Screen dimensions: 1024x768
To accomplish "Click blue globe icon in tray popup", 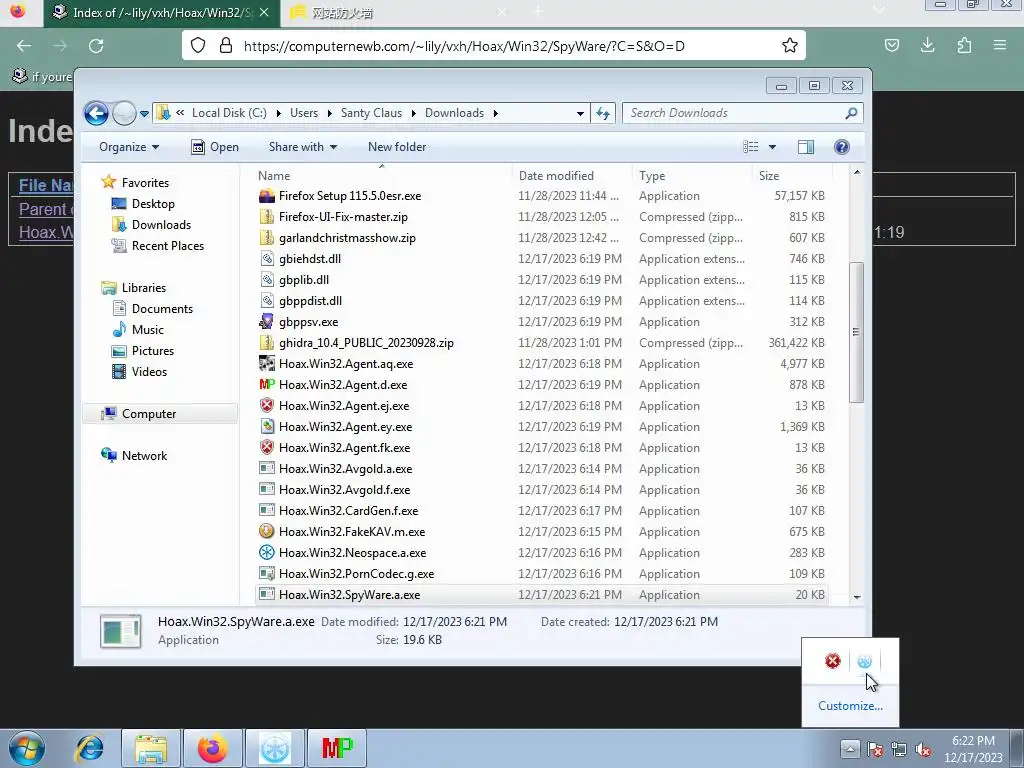I will tap(865, 662).
